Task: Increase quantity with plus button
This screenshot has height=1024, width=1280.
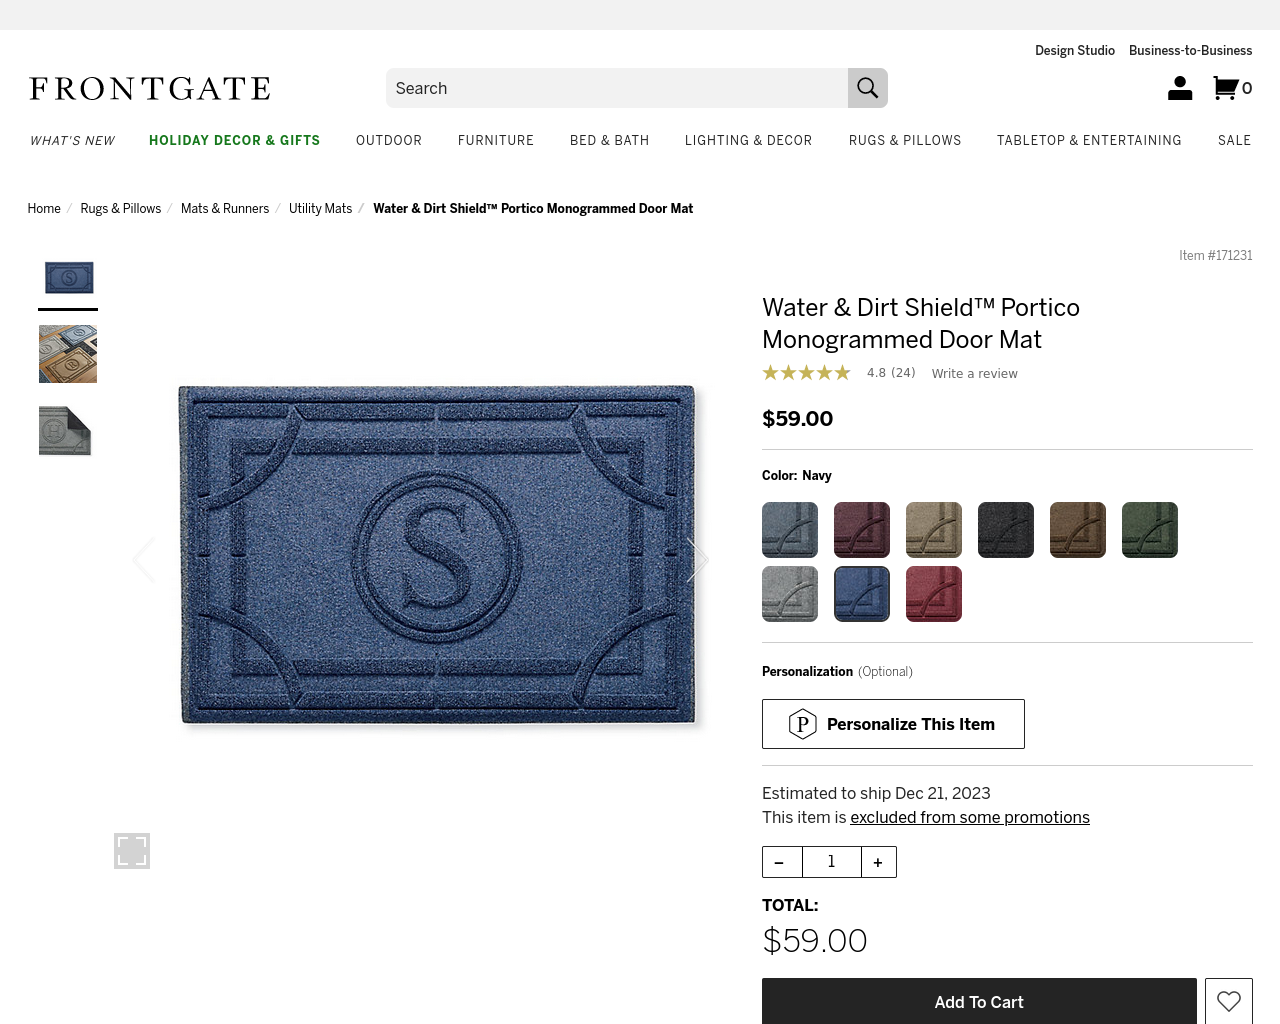Action: tap(878, 862)
